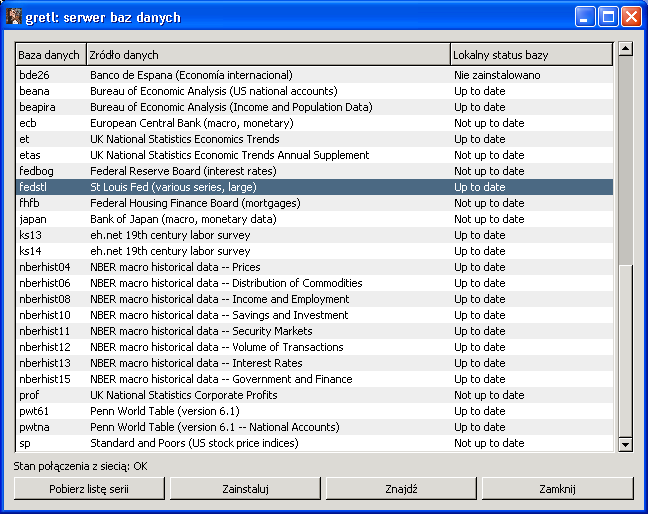Click the scrollbar down arrow

(x=626, y=445)
